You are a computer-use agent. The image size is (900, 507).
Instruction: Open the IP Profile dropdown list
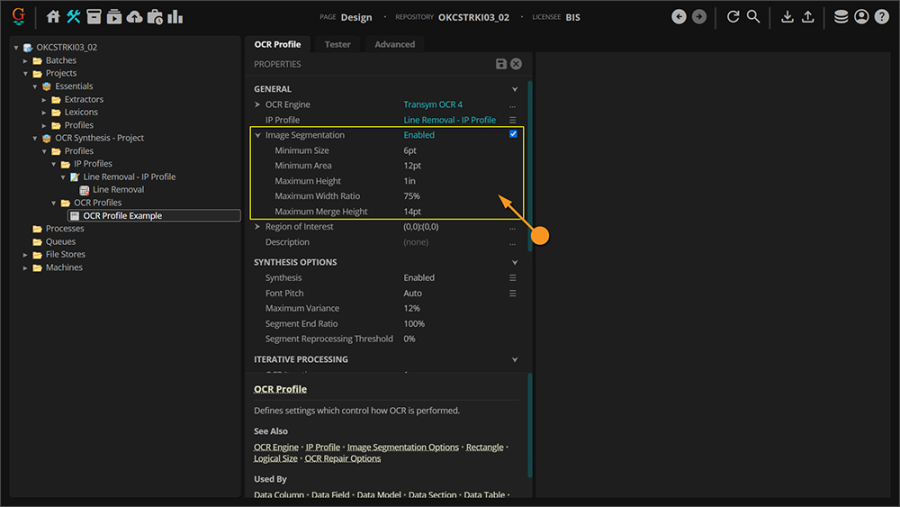[513, 120]
